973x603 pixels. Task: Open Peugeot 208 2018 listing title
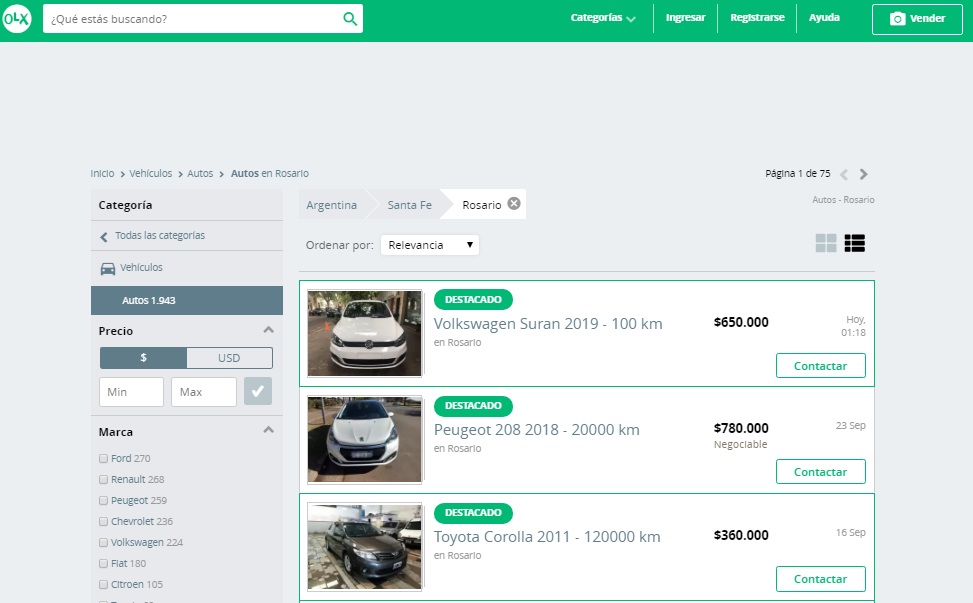tap(536, 430)
